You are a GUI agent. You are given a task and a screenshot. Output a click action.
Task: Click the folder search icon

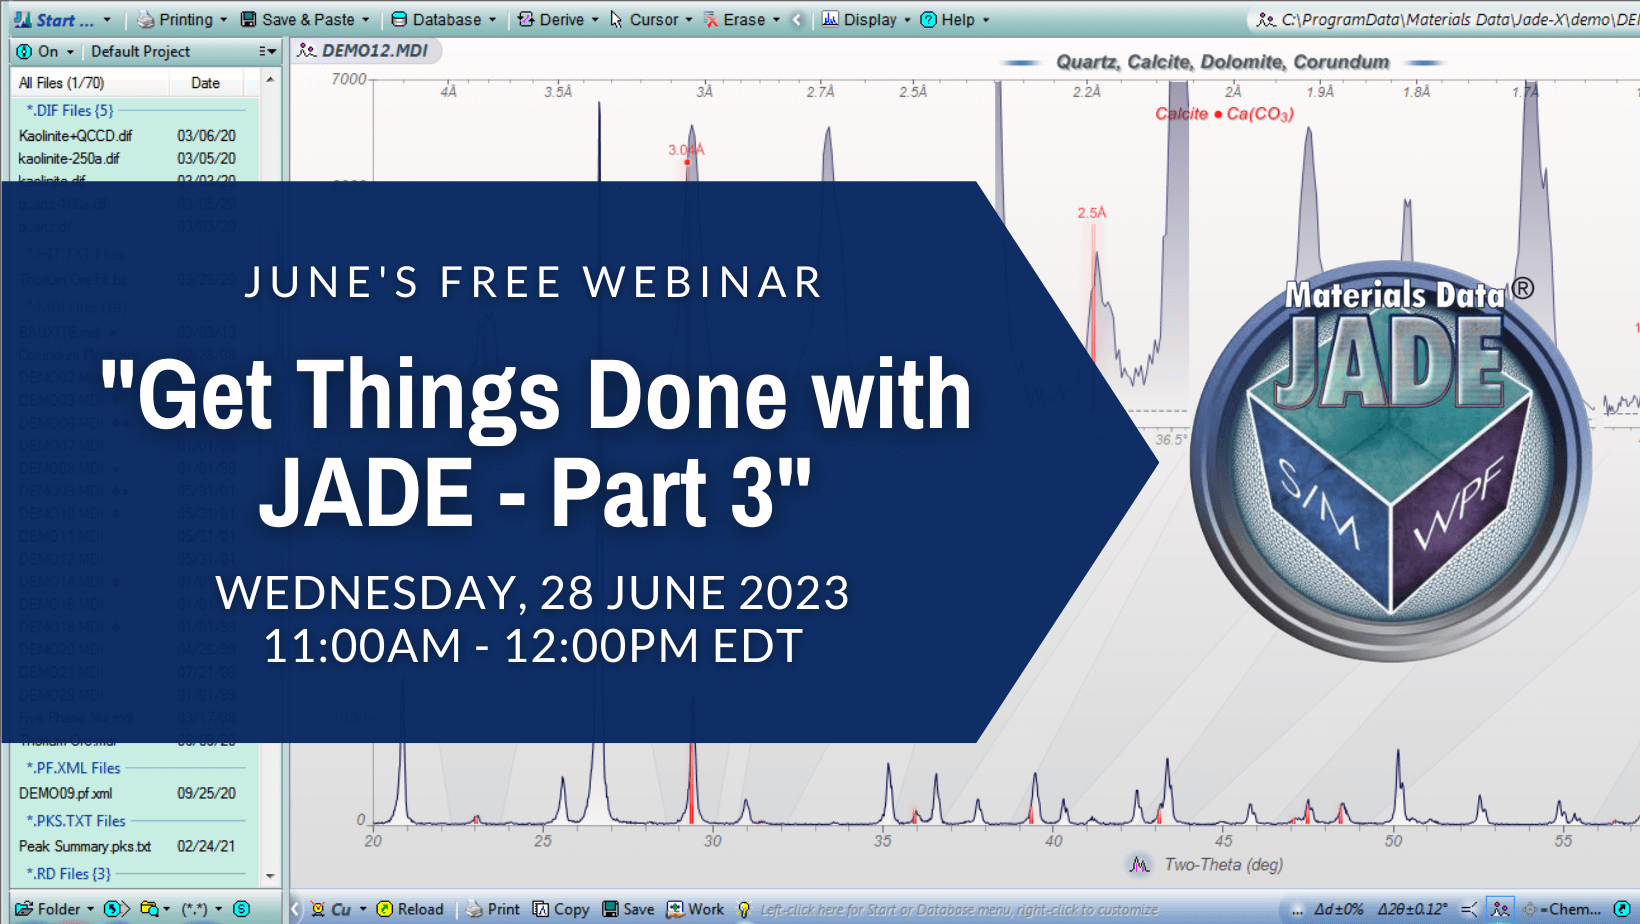(149, 909)
